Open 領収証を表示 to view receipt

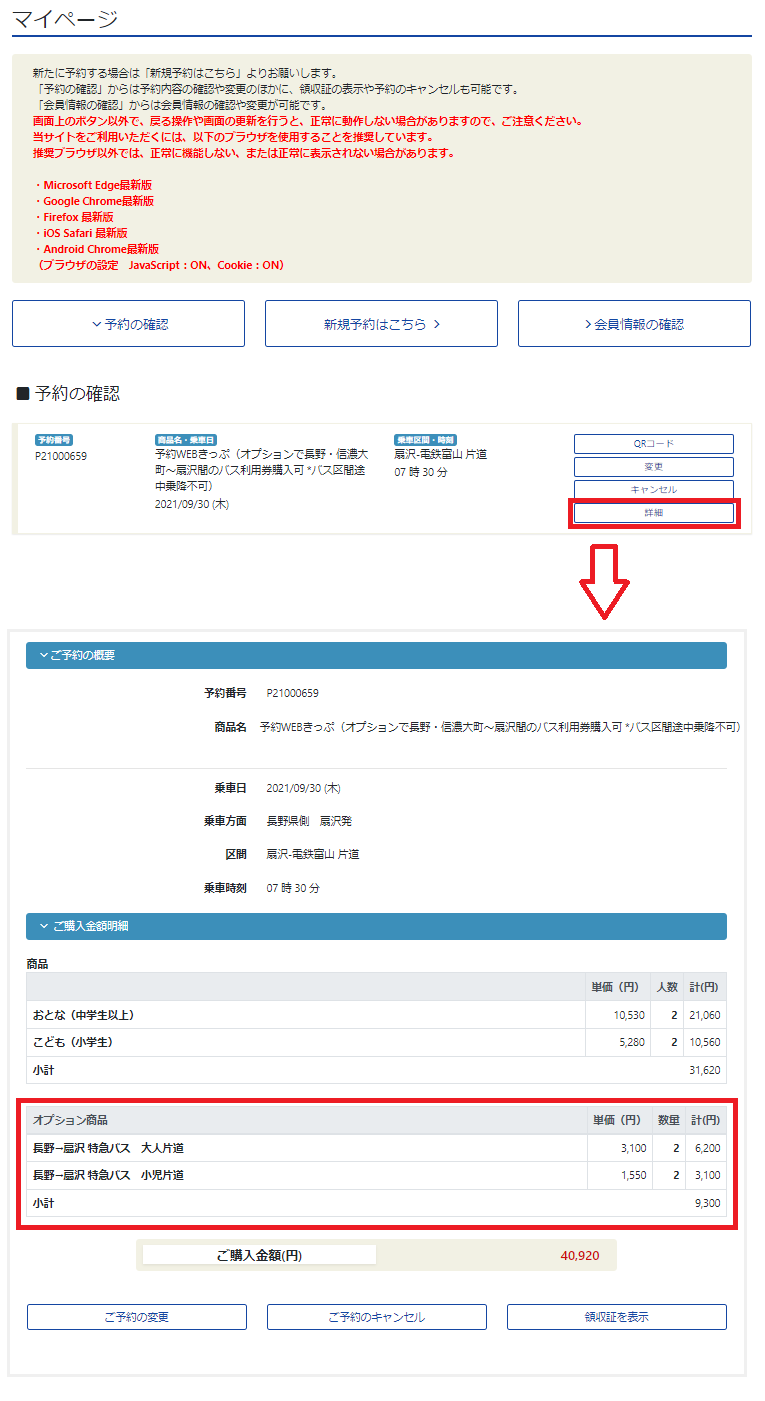tap(616, 1317)
